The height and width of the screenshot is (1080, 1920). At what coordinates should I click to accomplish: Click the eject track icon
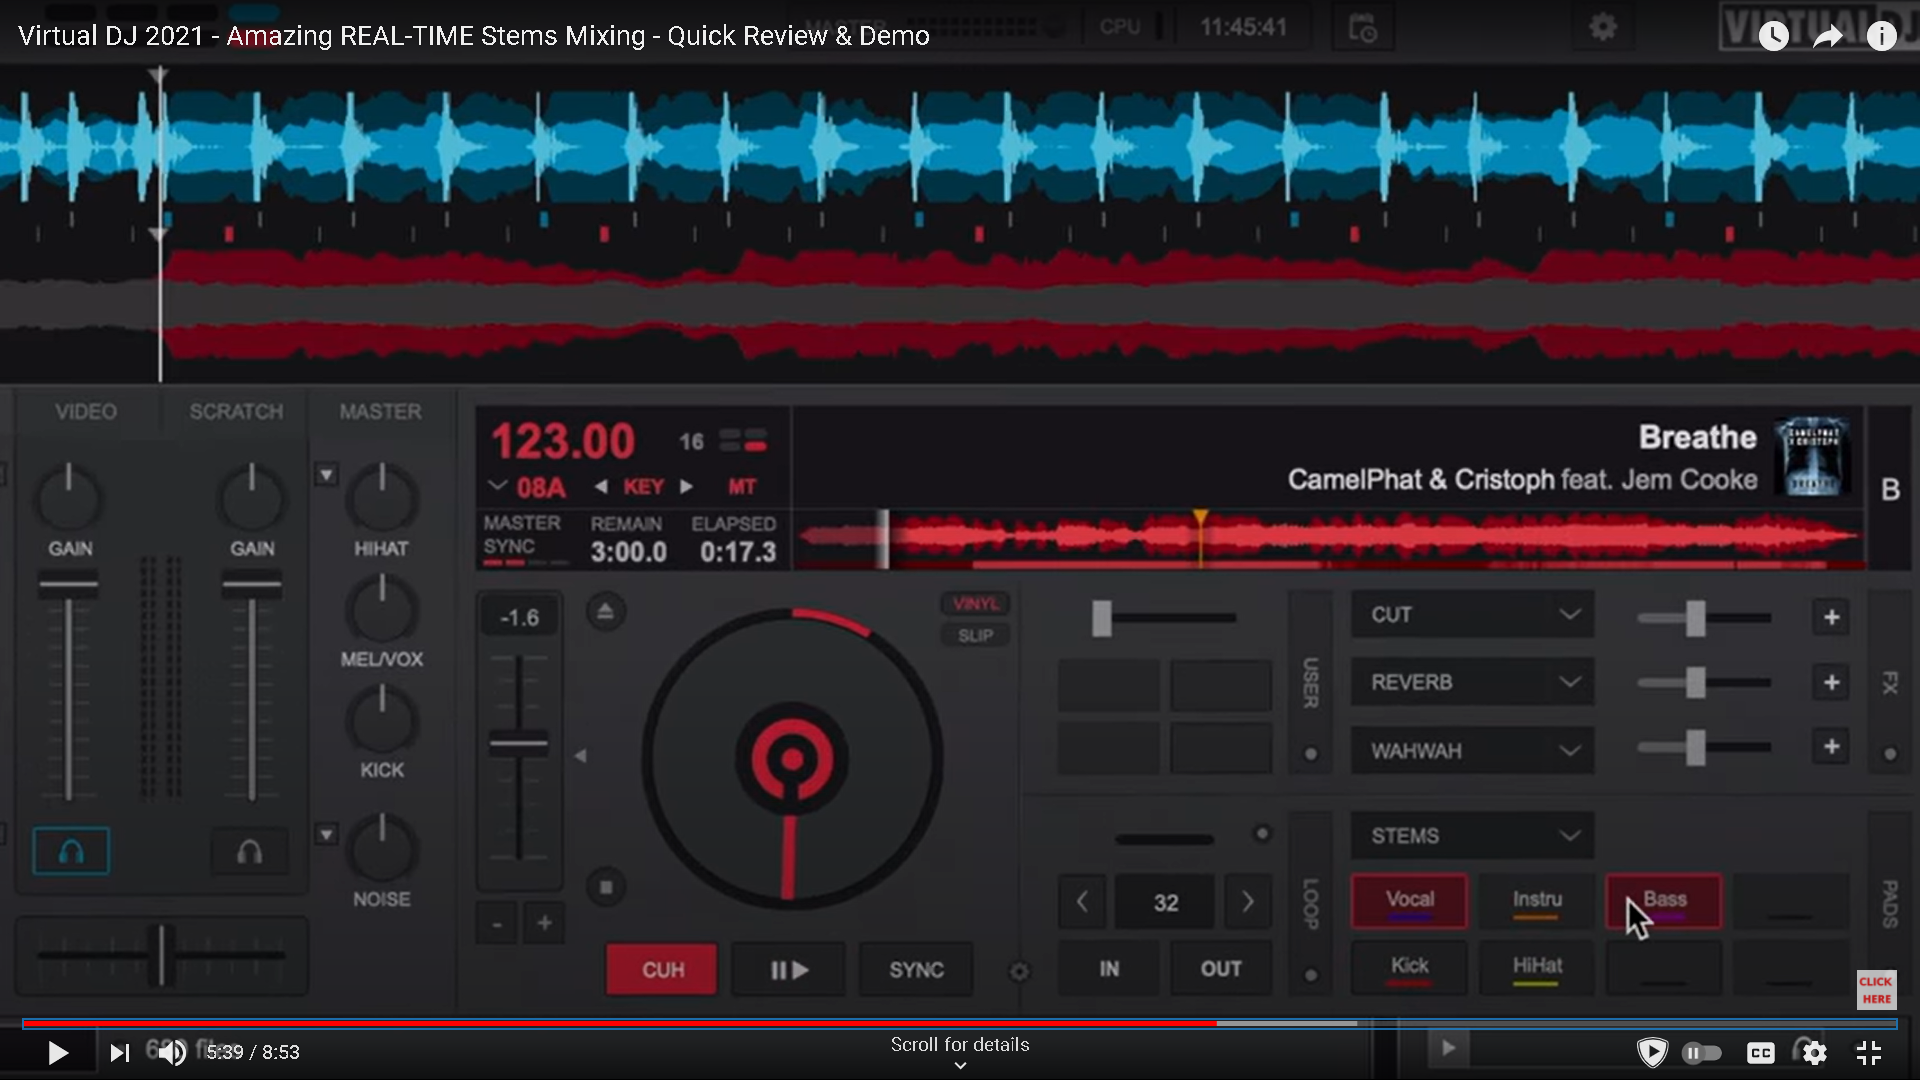click(605, 611)
